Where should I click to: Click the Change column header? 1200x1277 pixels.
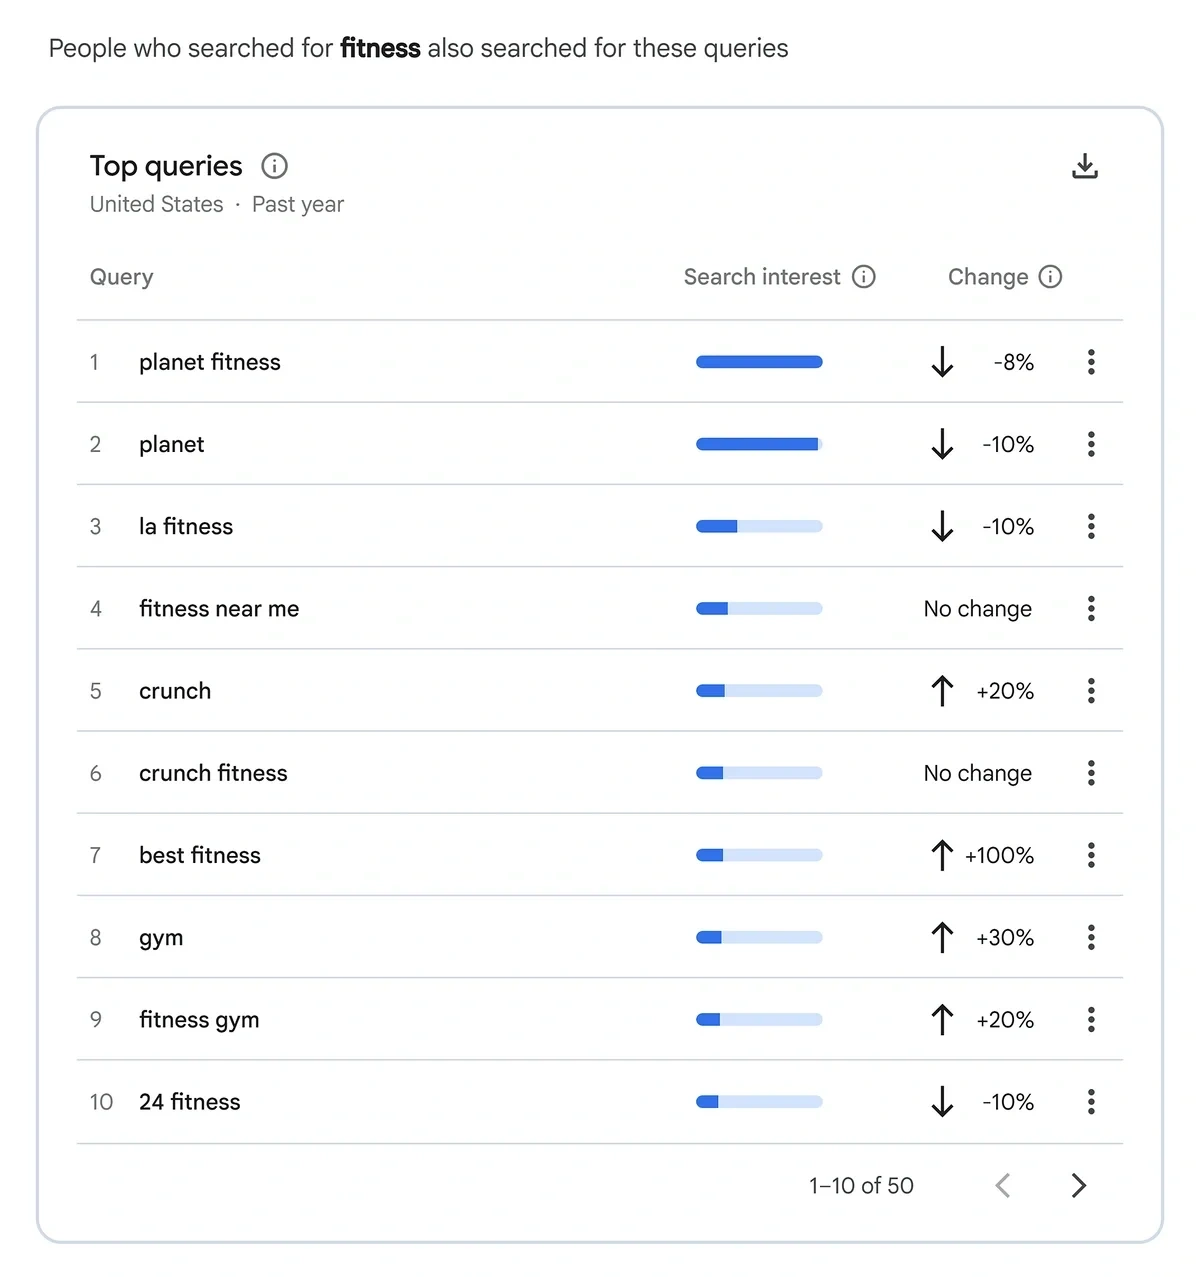(988, 277)
